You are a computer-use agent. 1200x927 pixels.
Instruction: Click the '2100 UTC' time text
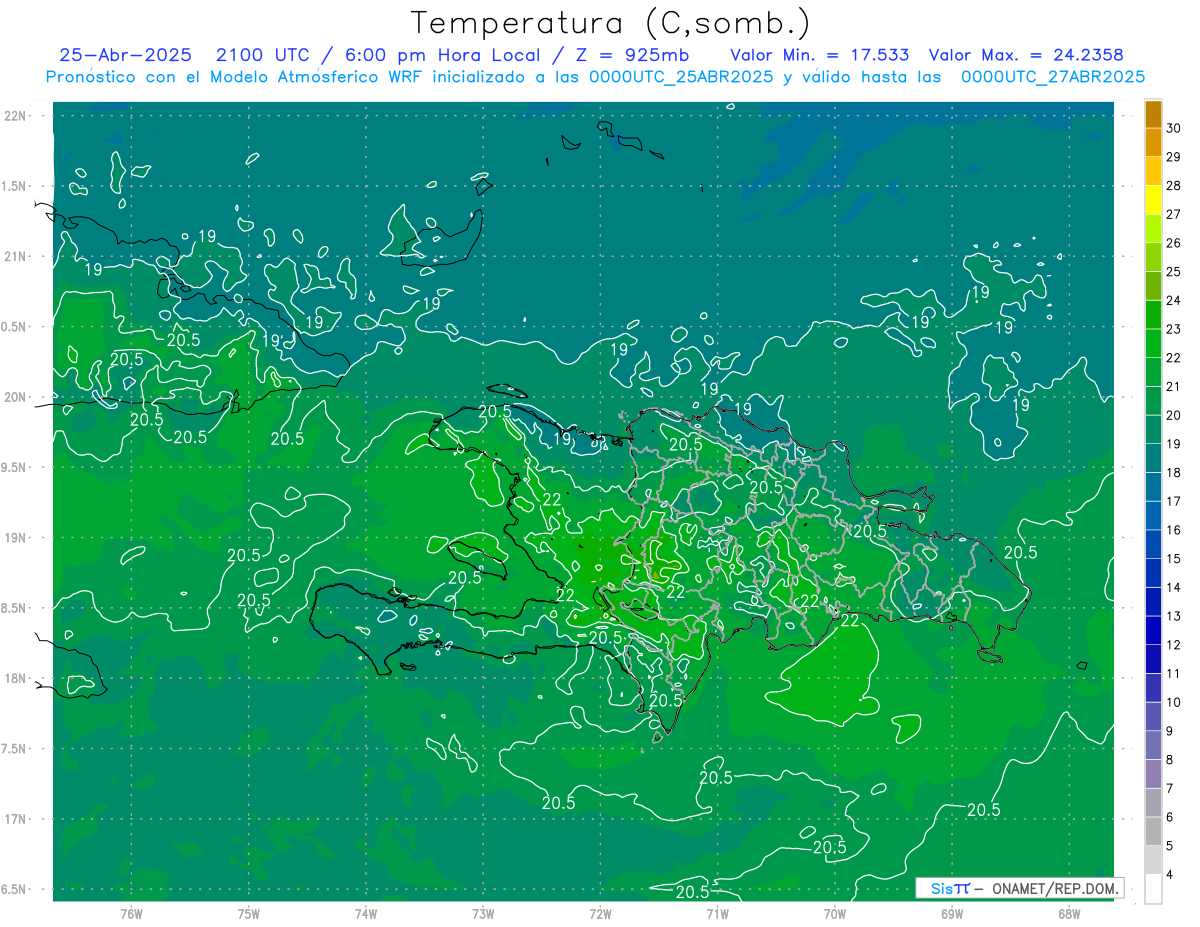tap(263, 56)
